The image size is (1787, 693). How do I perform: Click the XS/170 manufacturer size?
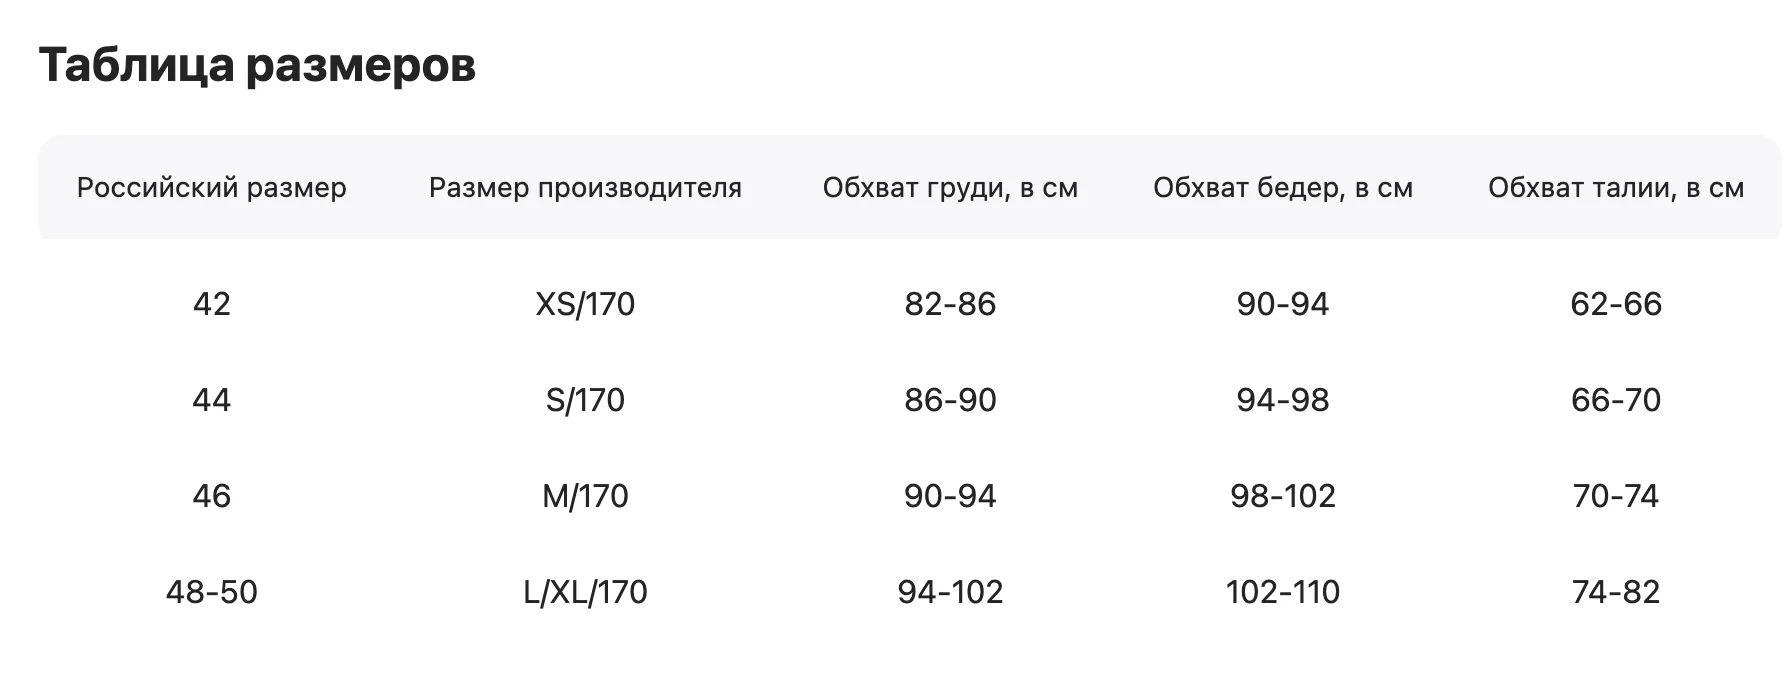coord(585,304)
